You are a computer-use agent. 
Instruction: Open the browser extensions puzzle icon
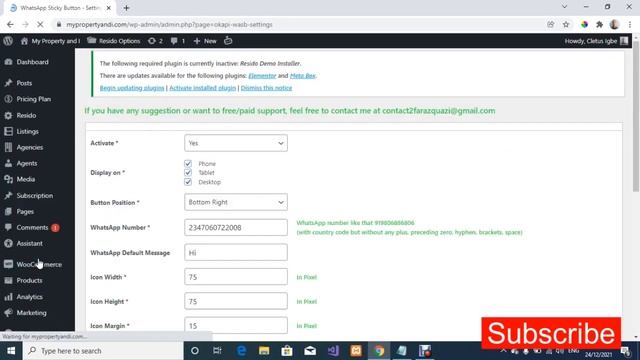coord(599,24)
